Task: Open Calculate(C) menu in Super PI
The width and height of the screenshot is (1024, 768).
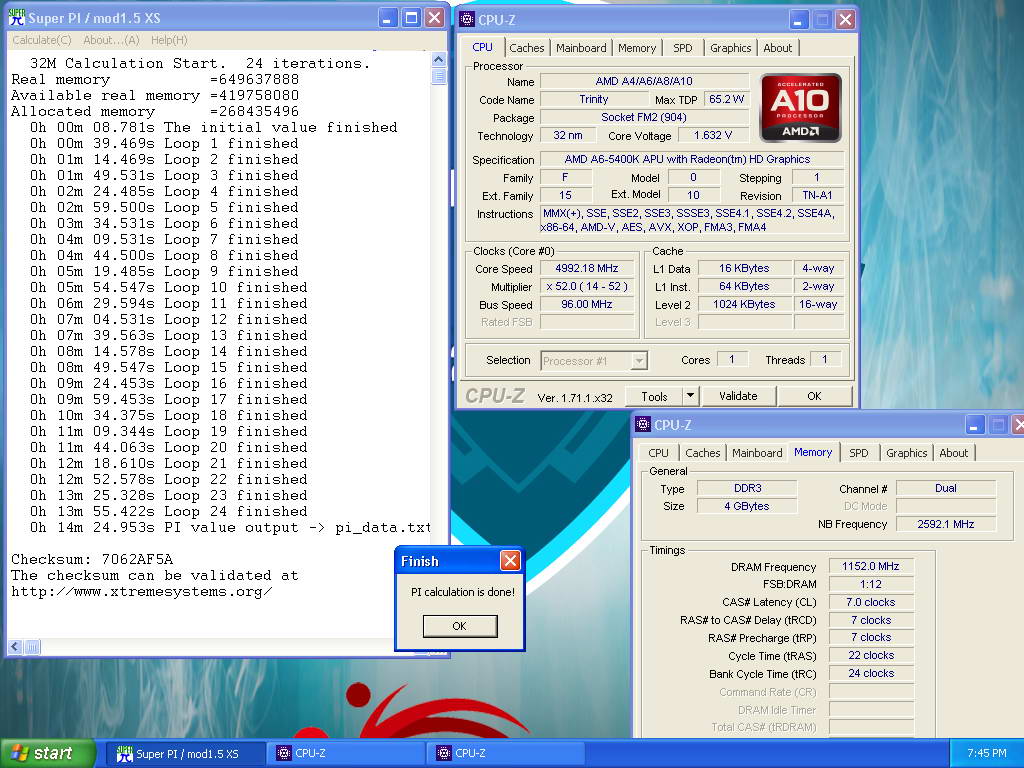Action: pos(42,40)
